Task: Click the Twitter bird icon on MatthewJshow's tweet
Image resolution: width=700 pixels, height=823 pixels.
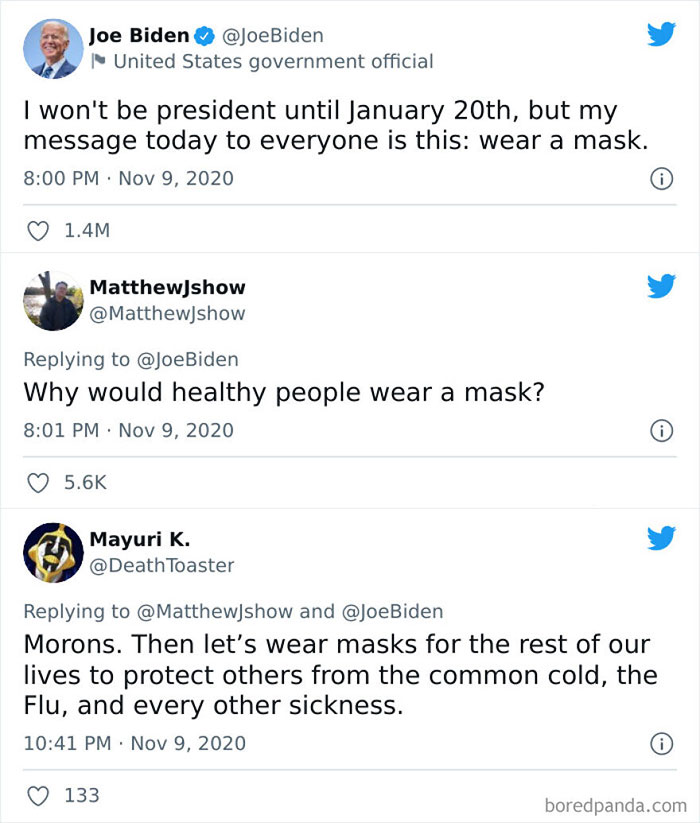Action: (x=661, y=285)
